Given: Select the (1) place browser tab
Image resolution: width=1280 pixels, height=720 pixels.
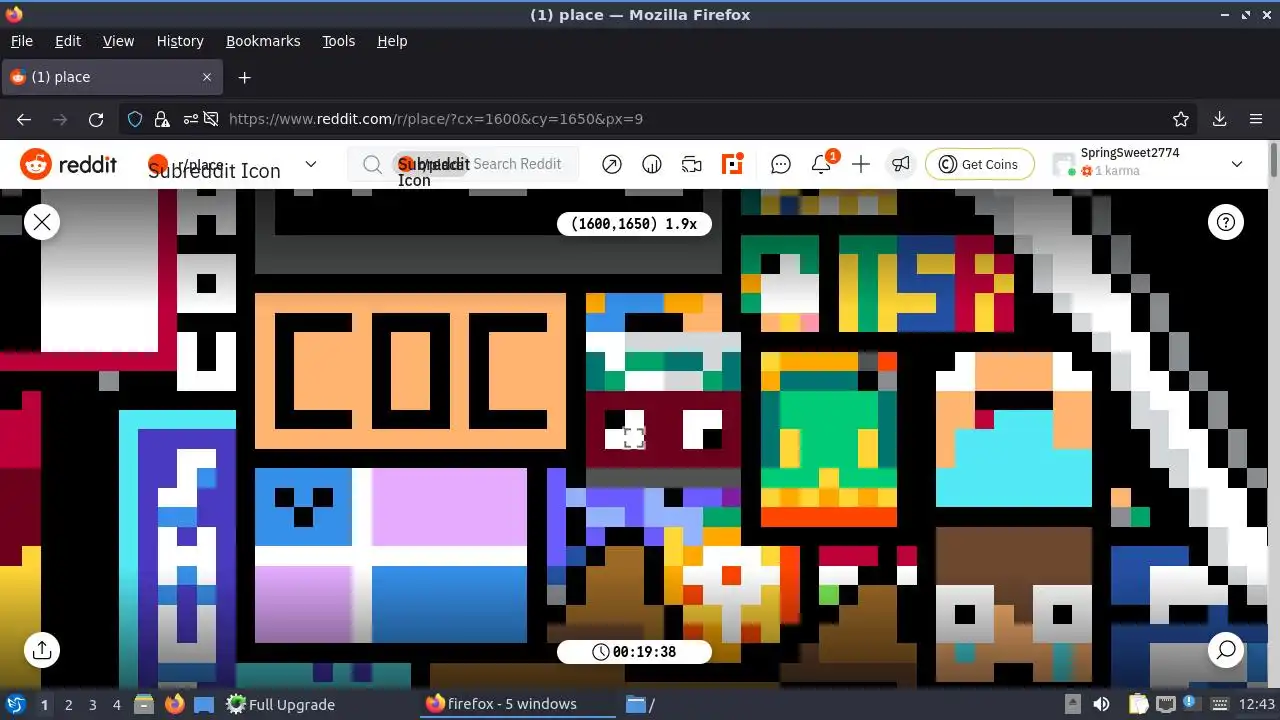Looking at the screenshot, I should [112, 77].
